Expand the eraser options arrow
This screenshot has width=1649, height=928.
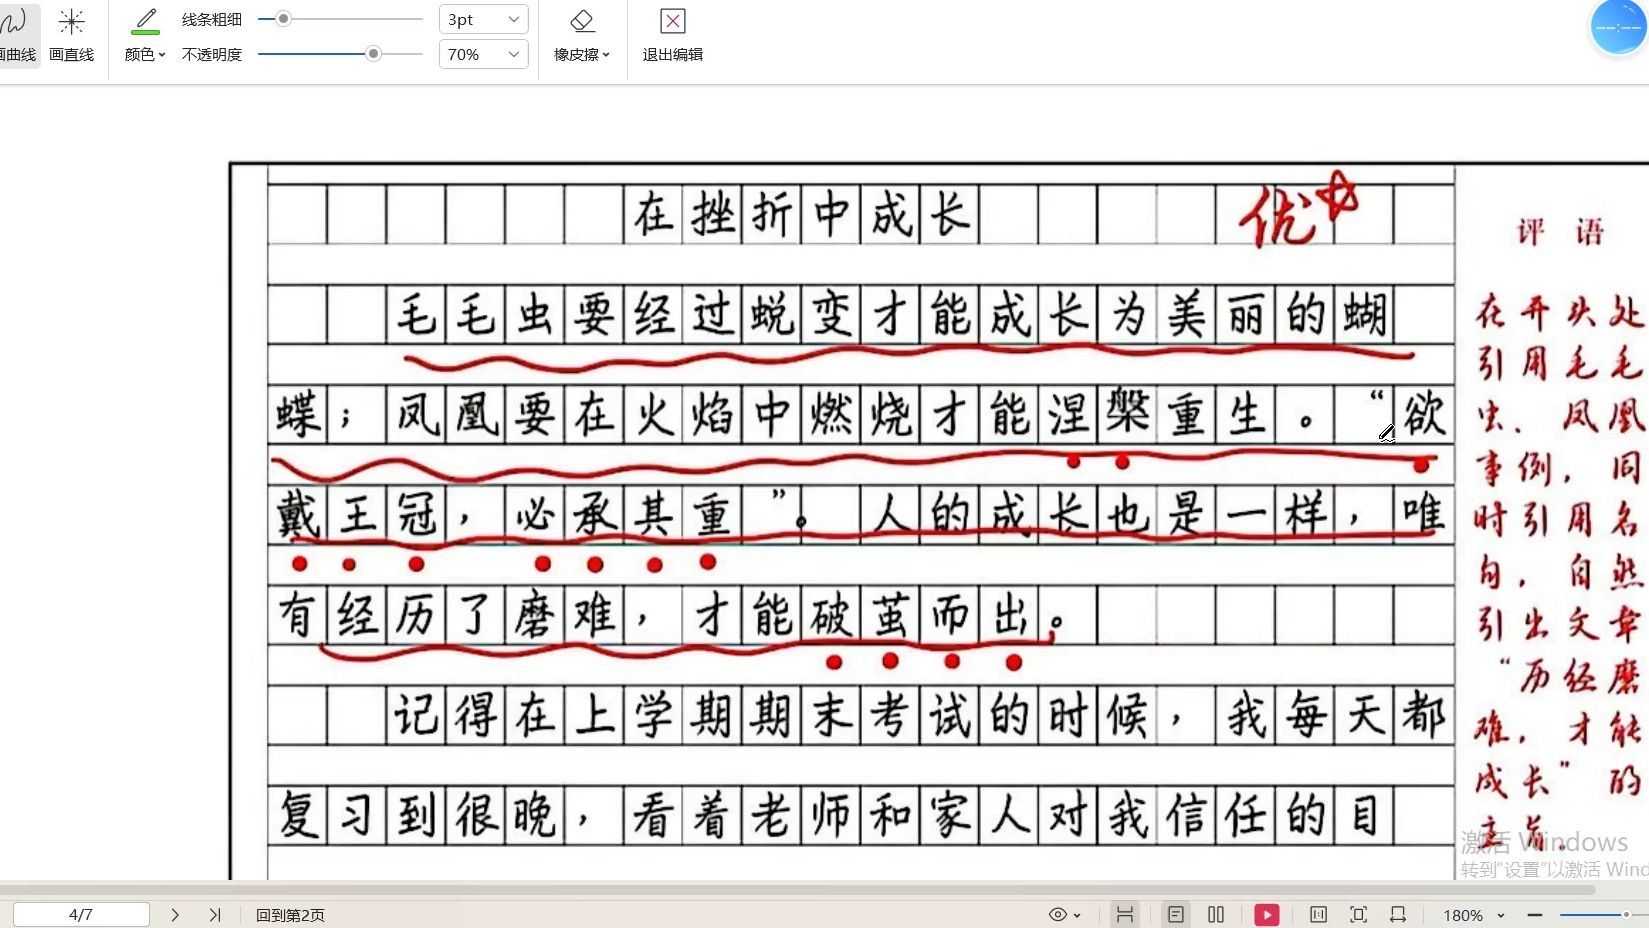[x=606, y=55]
